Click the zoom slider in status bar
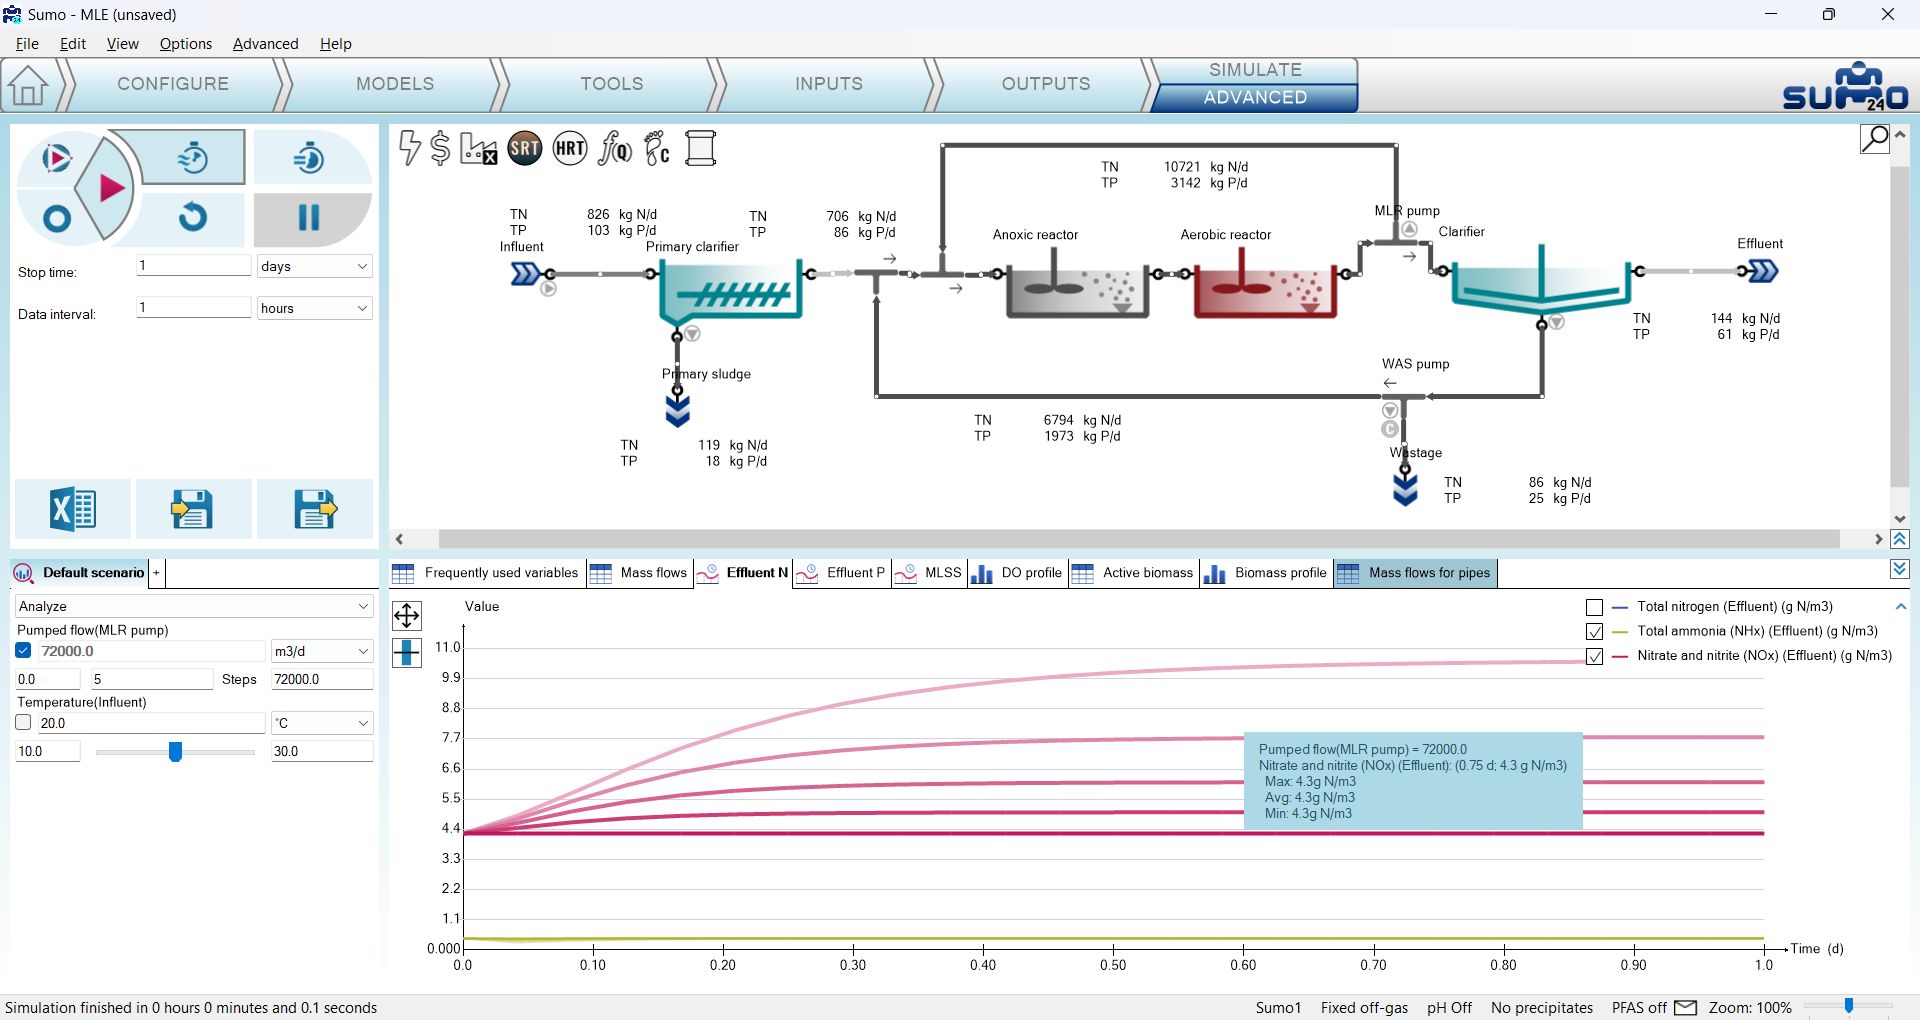Viewport: 1920px width, 1020px height. (1849, 1006)
